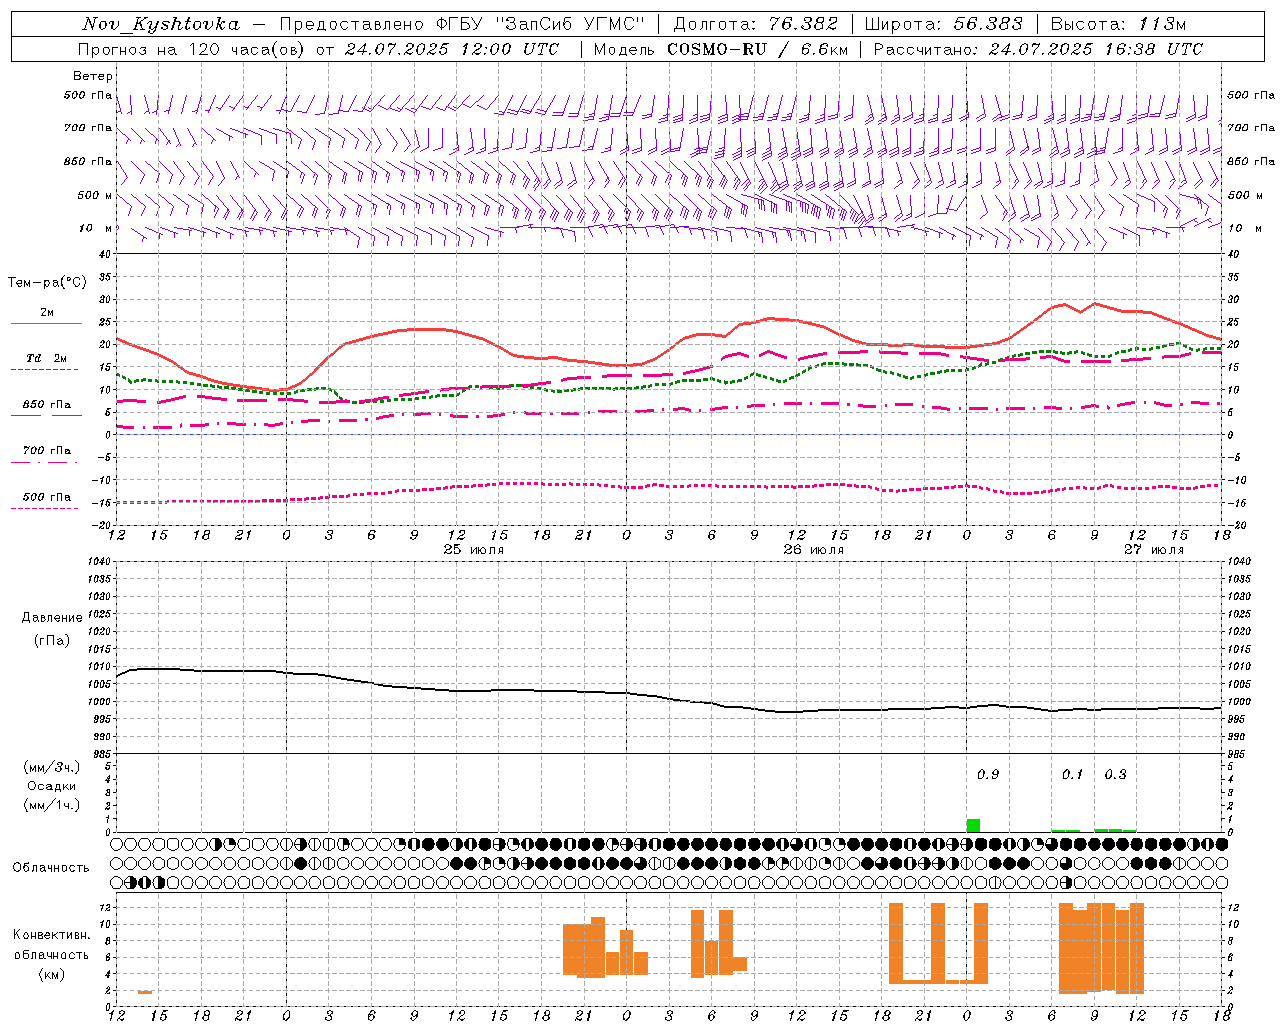Click the 25 июля date label
1280x1024 pixels.
tap(474, 550)
